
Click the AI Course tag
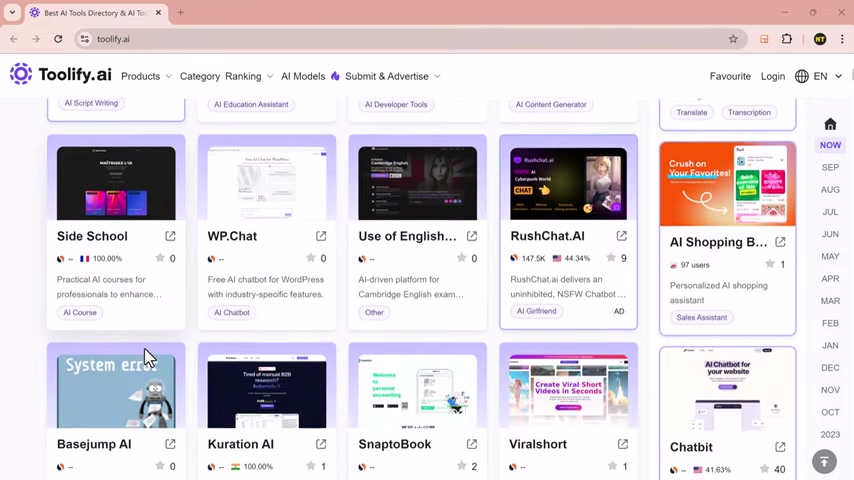(x=80, y=313)
